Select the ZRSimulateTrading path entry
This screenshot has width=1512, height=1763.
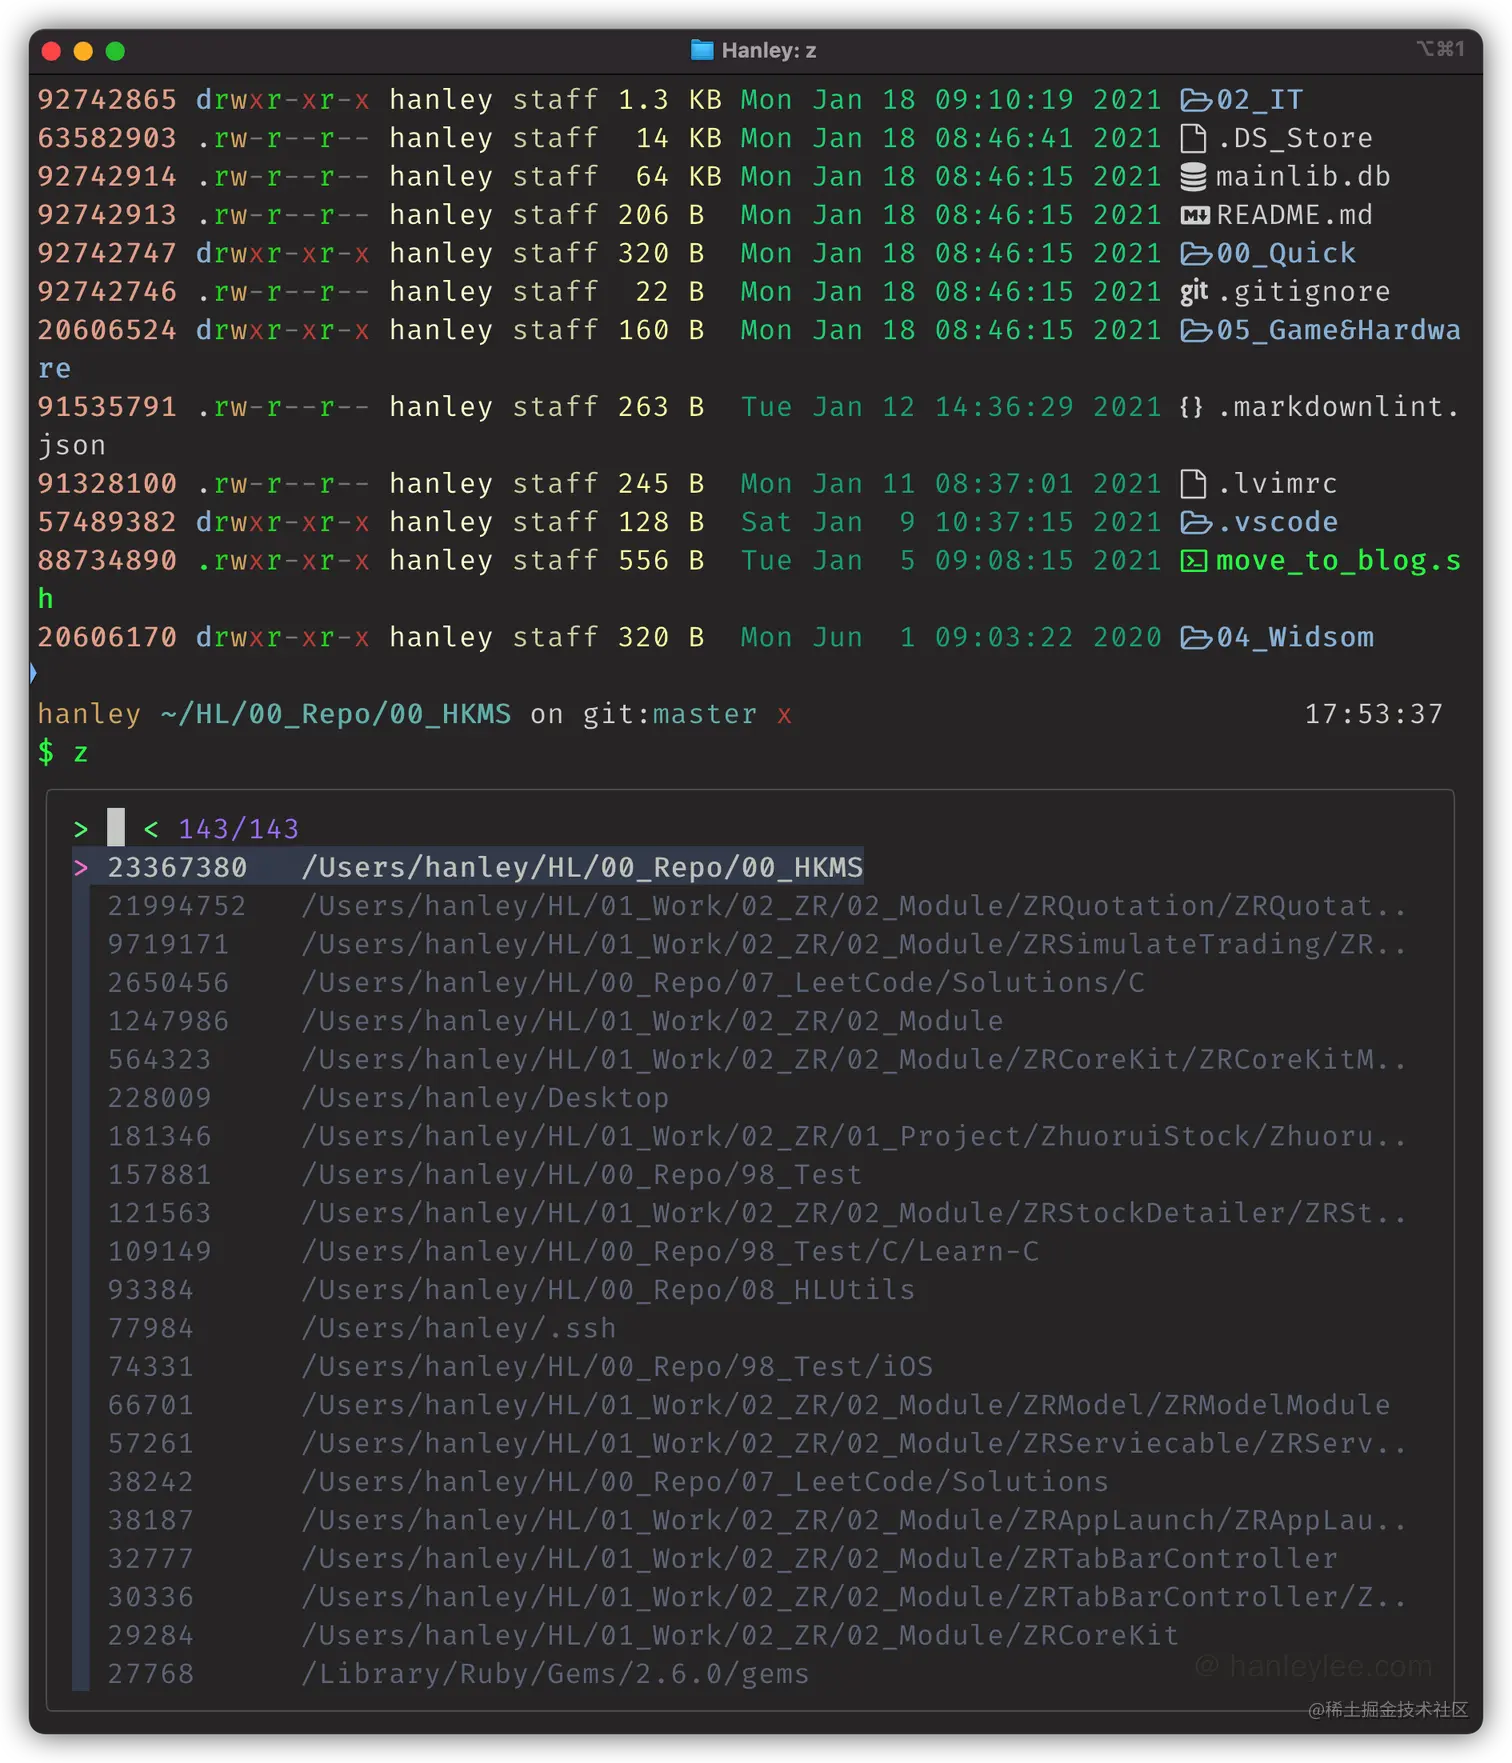tap(757, 944)
